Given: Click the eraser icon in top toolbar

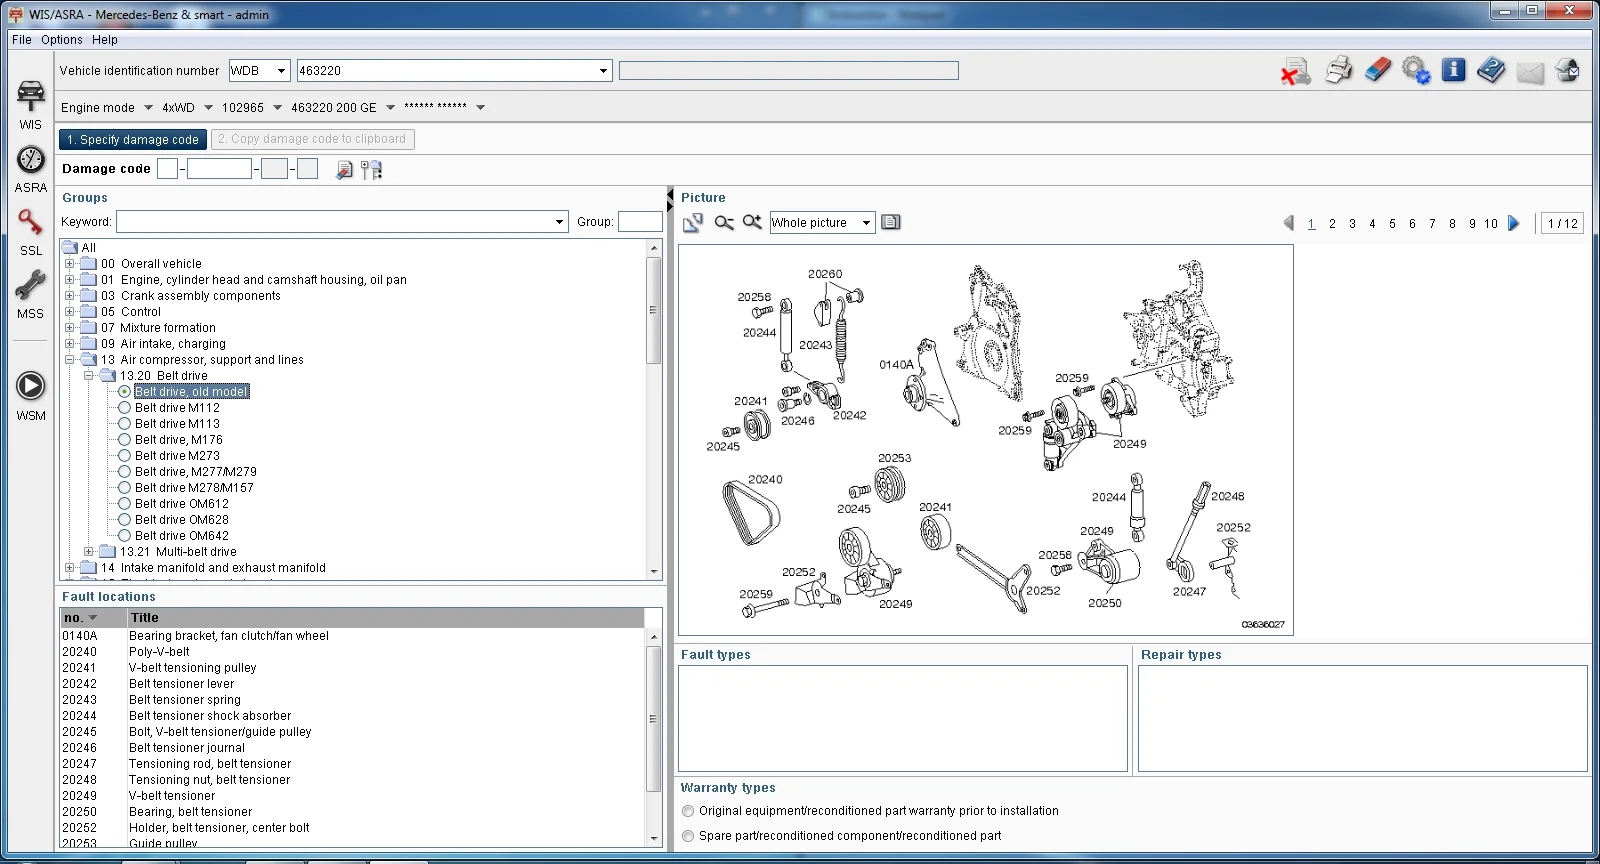Looking at the screenshot, I should click(1377, 71).
